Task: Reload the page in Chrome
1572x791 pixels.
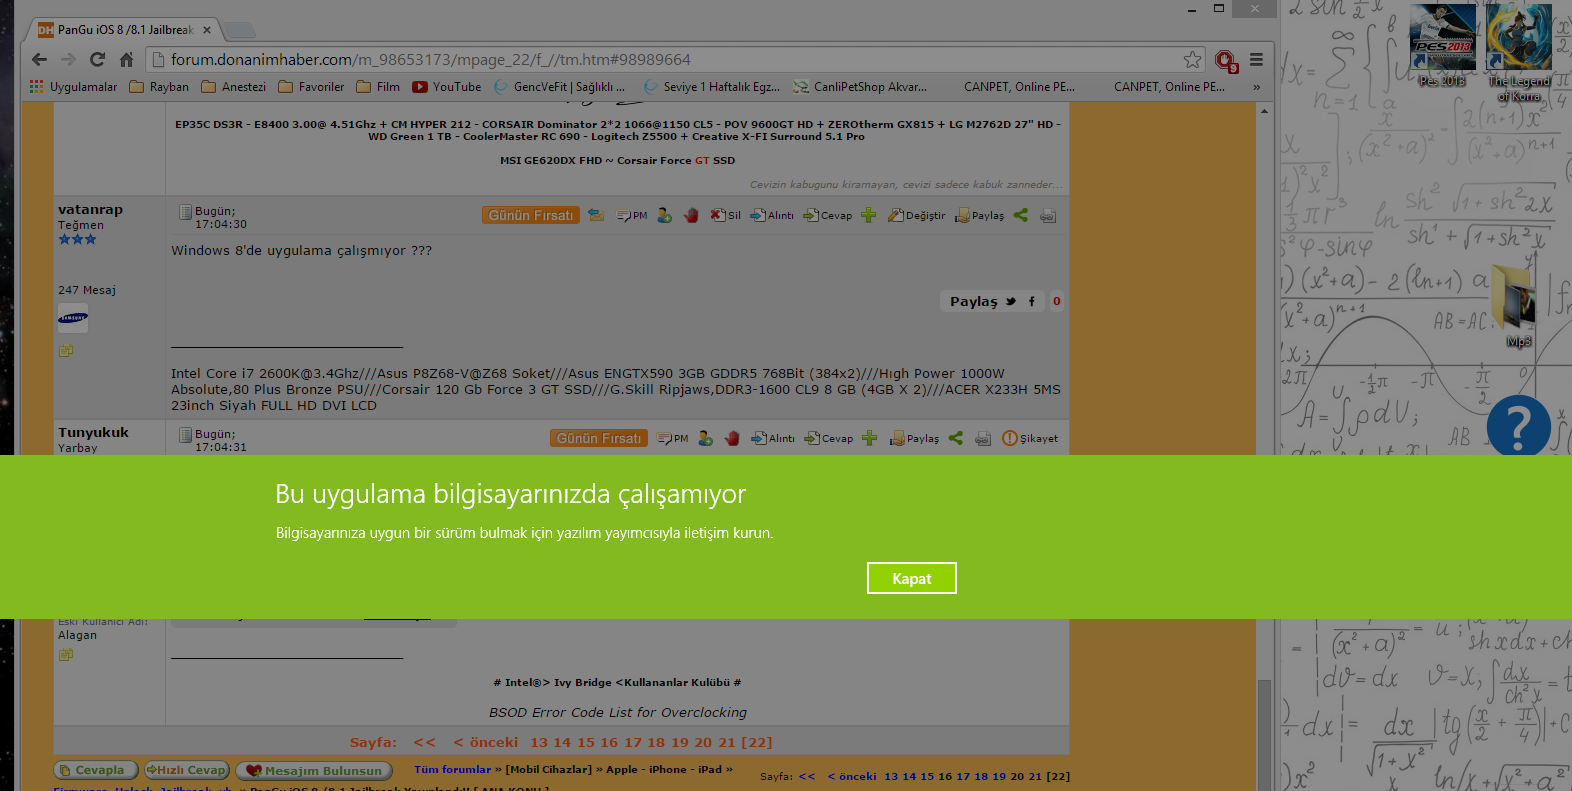Action: click(97, 59)
